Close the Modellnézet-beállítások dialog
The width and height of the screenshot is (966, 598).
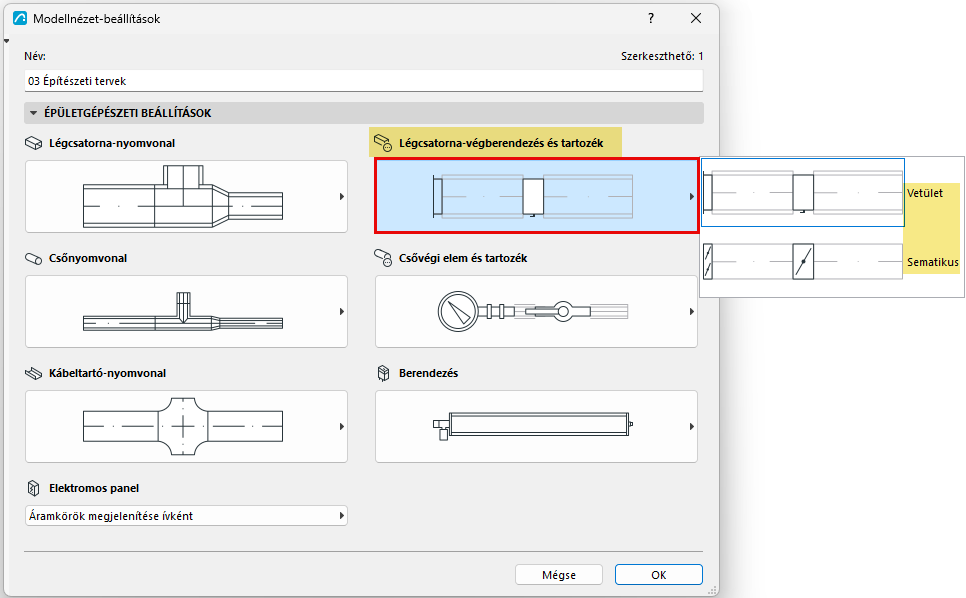696,18
